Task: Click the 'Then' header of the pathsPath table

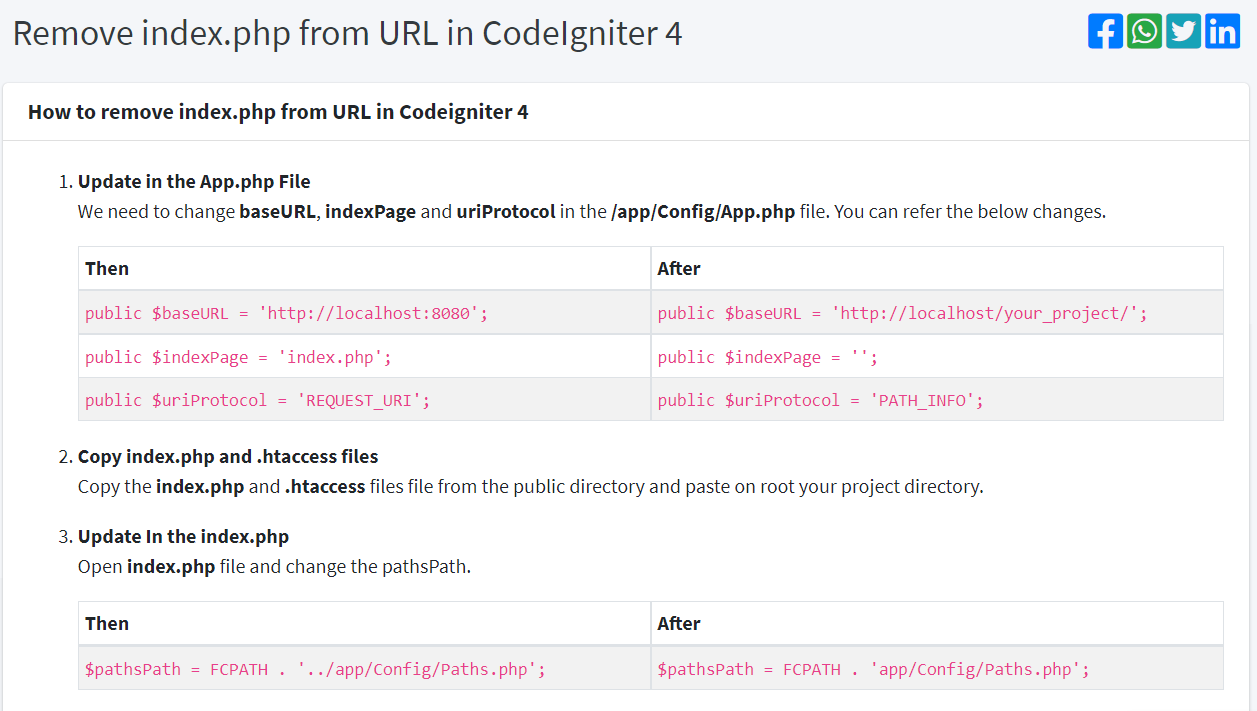Action: (364, 623)
